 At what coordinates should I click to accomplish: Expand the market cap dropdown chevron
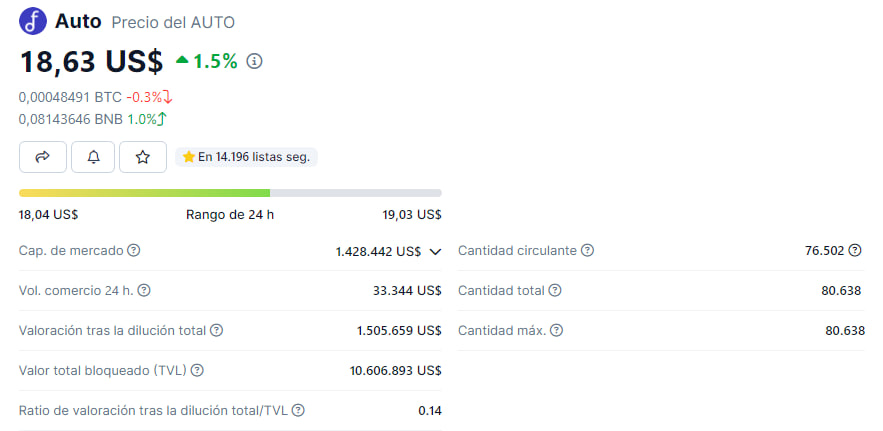pyautogui.click(x=435, y=252)
